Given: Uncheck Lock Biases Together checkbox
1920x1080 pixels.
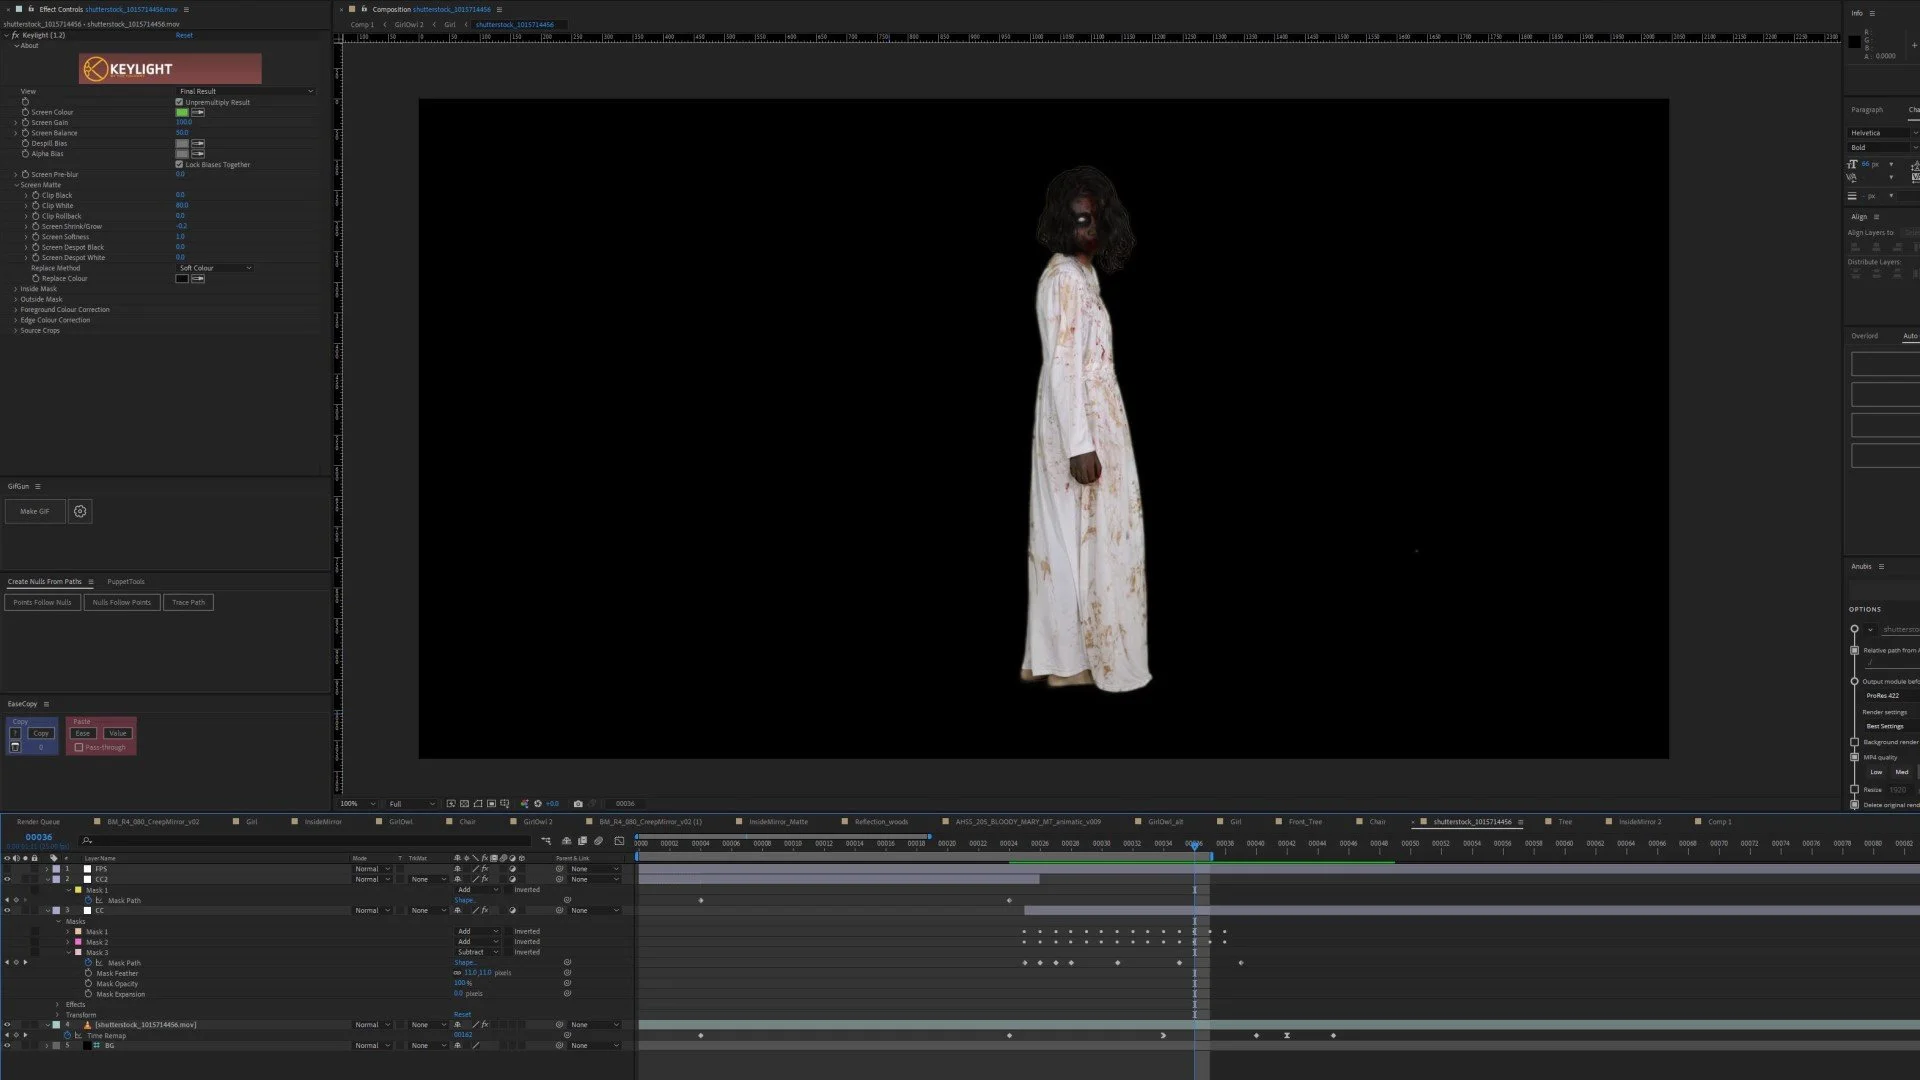Looking at the screenshot, I should [x=180, y=165].
